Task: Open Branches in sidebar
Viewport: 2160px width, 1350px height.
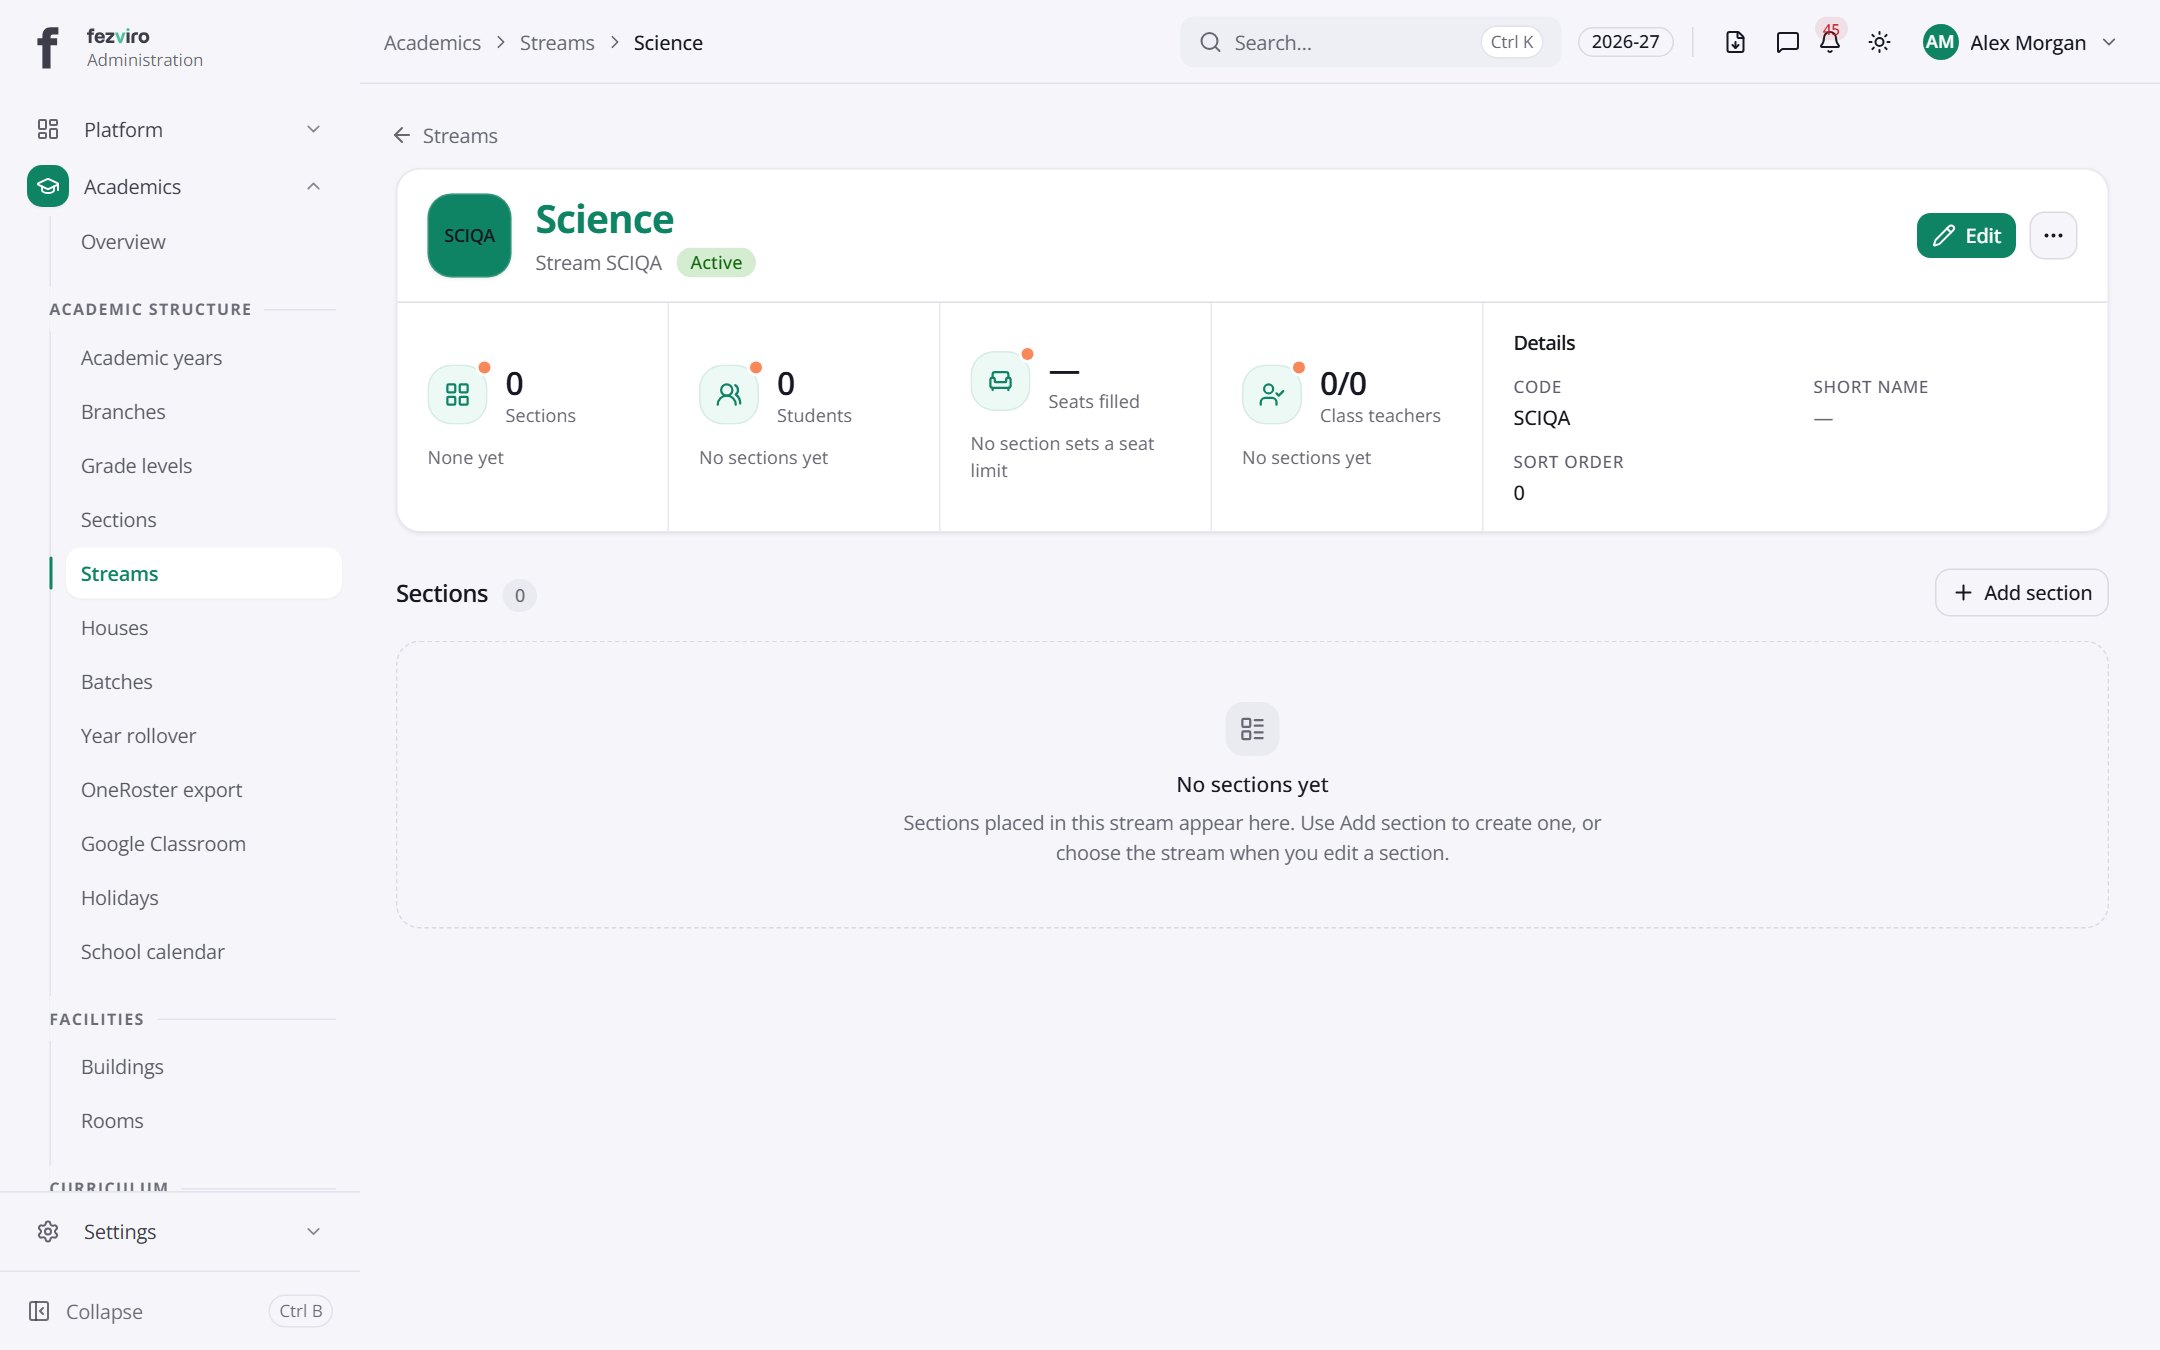Action: tap(123, 411)
